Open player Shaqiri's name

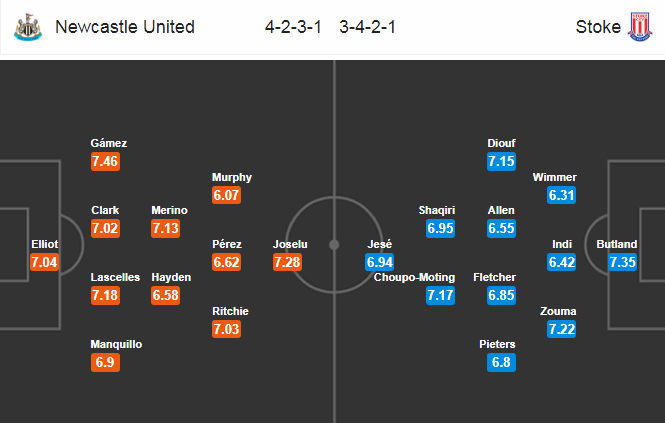tap(437, 210)
